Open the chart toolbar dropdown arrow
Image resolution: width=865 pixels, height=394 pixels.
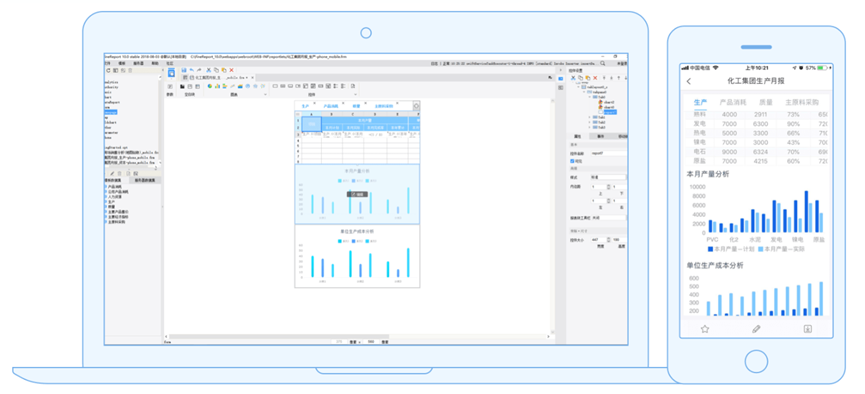(265, 94)
